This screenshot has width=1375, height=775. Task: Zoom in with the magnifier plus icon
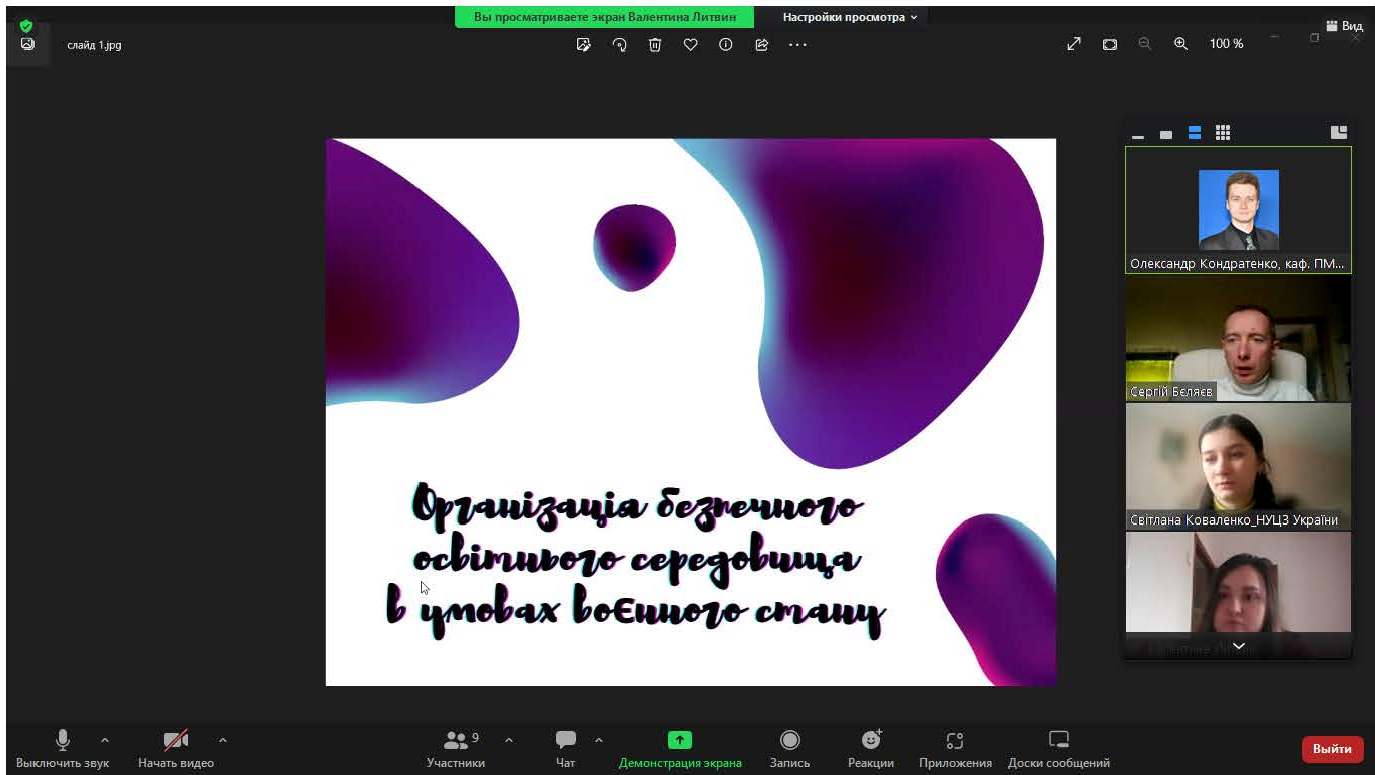click(1181, 44)
